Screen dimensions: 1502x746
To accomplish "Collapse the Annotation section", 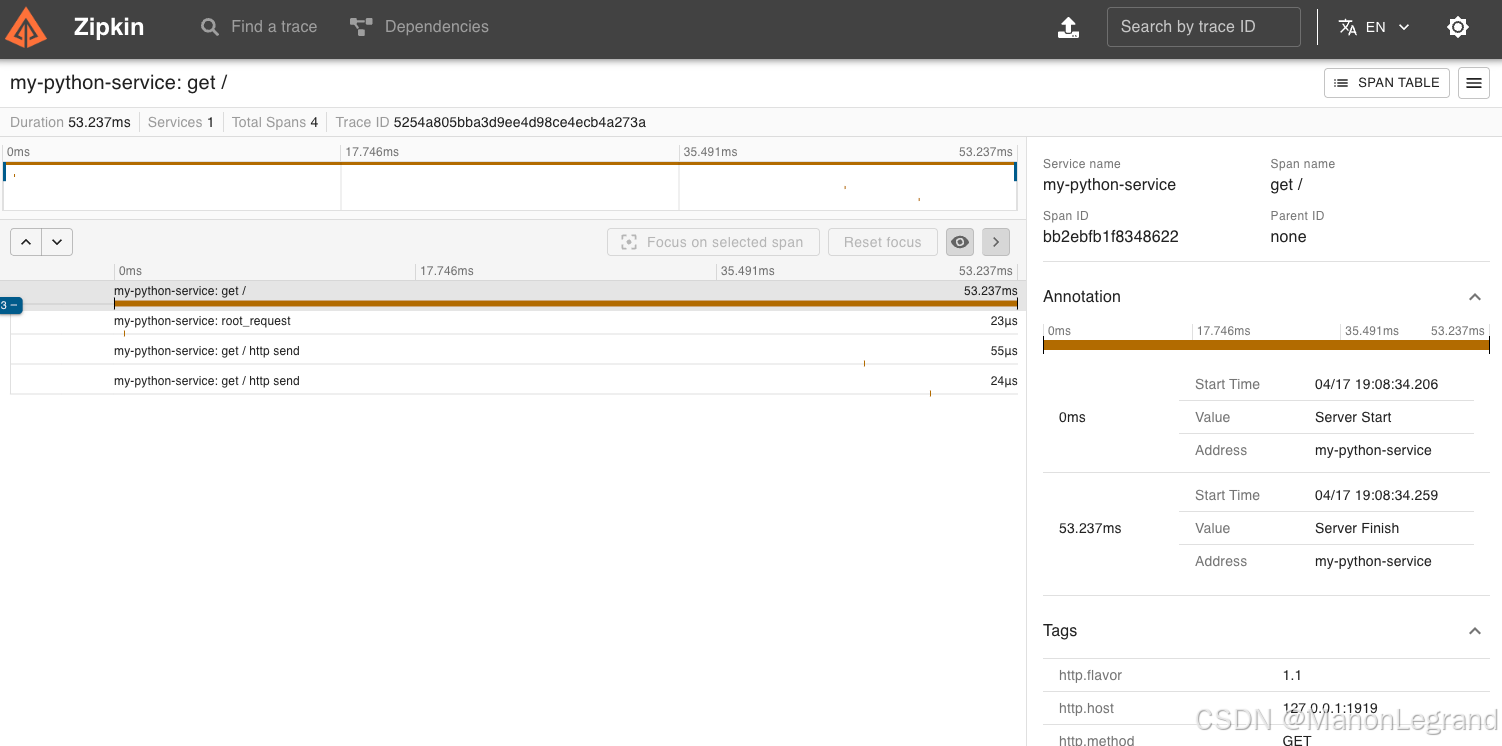I will (x=1474, y=297).
